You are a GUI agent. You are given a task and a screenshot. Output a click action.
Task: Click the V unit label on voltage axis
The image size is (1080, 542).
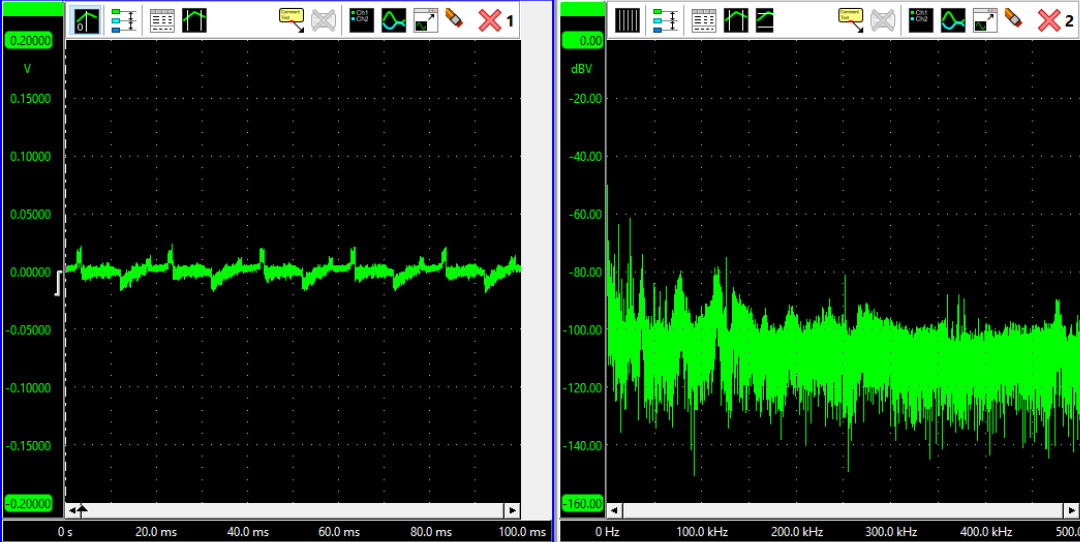pos(28,69)
